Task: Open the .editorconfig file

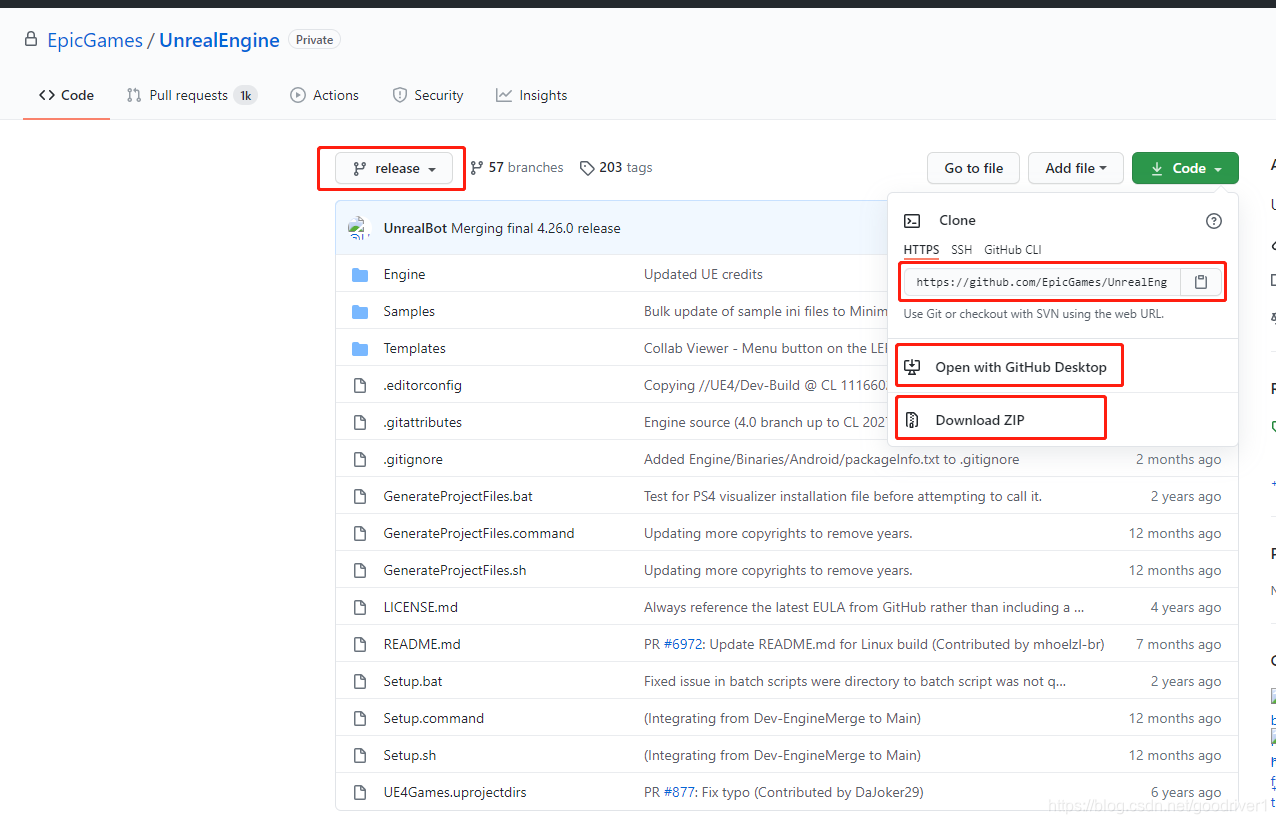Action: click(x=422, y=385)
